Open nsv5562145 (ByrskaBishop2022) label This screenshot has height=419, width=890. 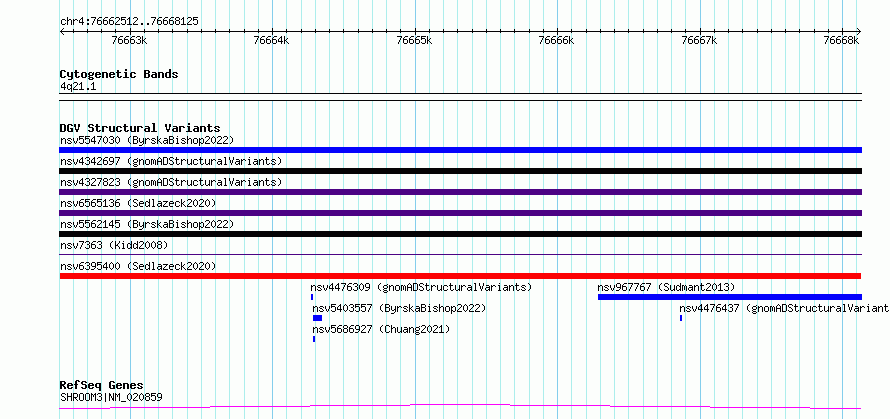147,224
